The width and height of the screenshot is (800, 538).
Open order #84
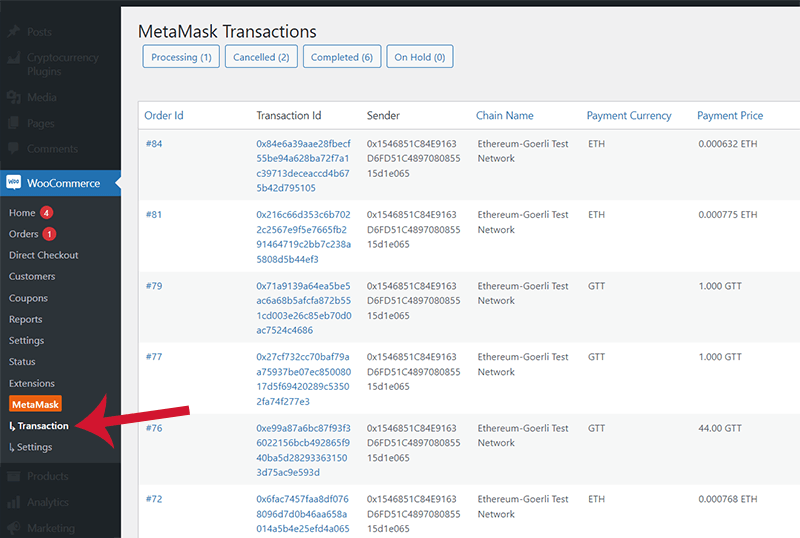[x=154, y=143]
